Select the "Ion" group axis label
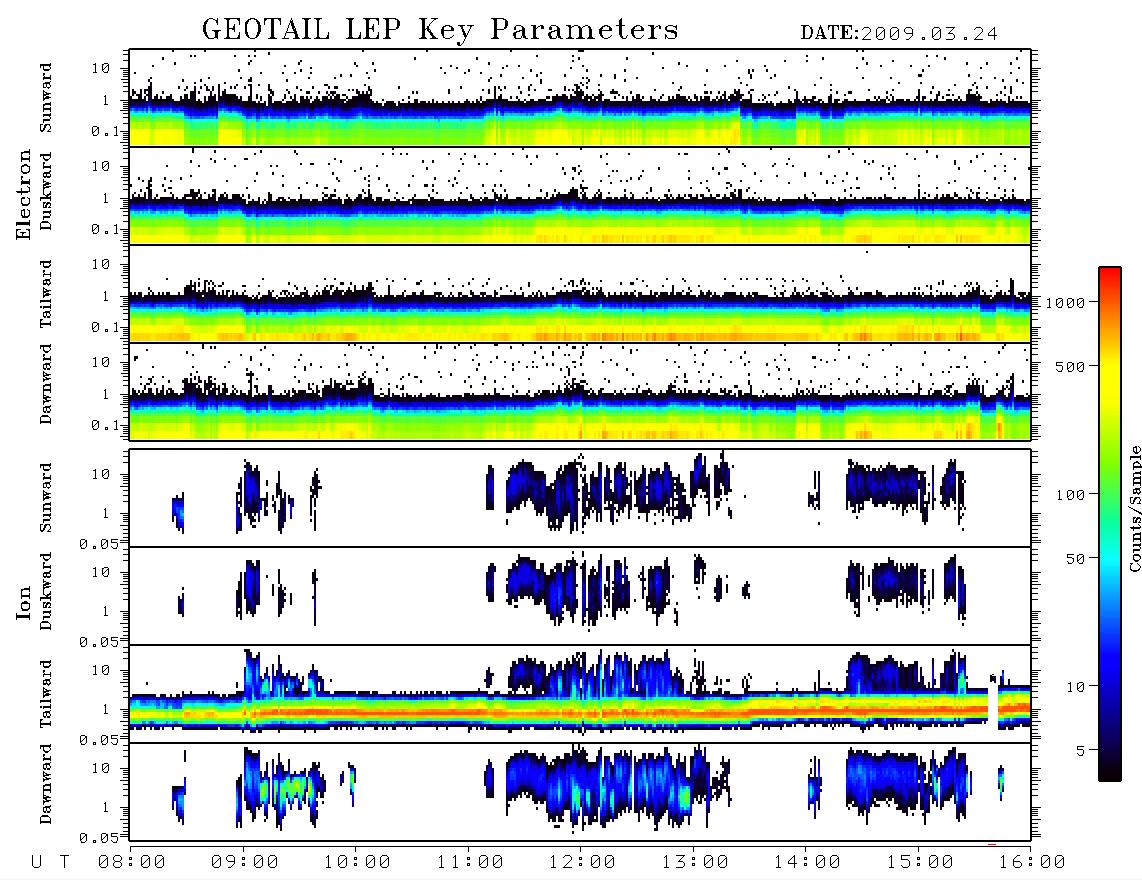The width and height of the screenshot is (1142, 880). point(24,604)
